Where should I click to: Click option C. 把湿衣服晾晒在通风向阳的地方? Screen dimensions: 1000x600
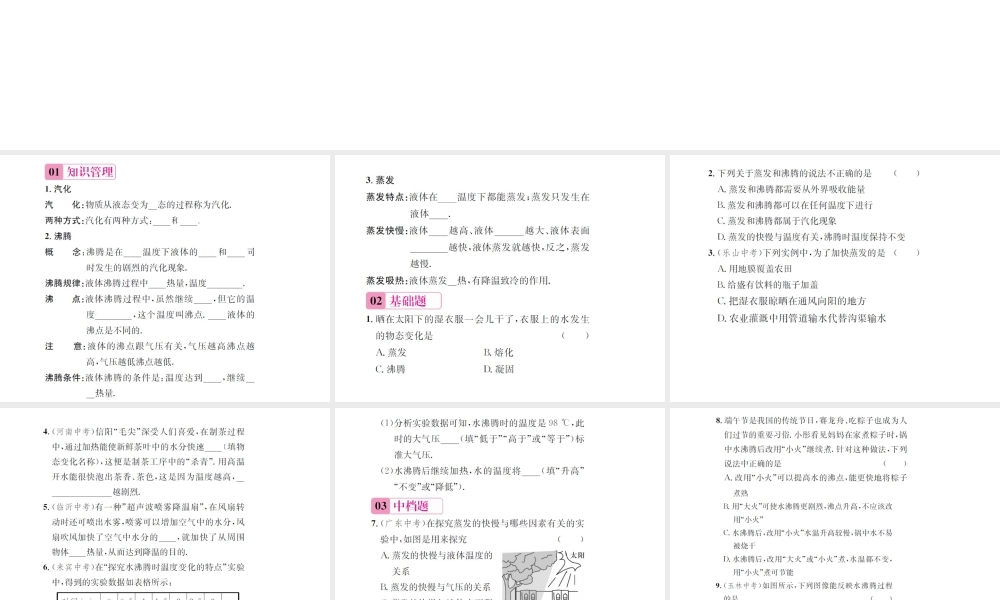pyautogui.click(x=791, y=301)
